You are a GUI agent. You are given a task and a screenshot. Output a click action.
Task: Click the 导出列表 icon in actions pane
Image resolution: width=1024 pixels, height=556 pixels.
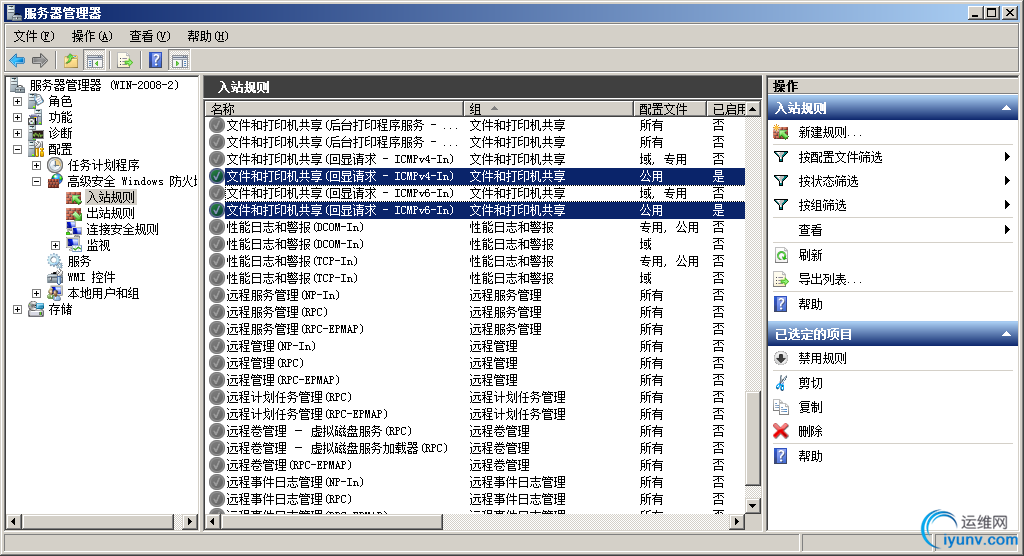click(x=781, y=280)
